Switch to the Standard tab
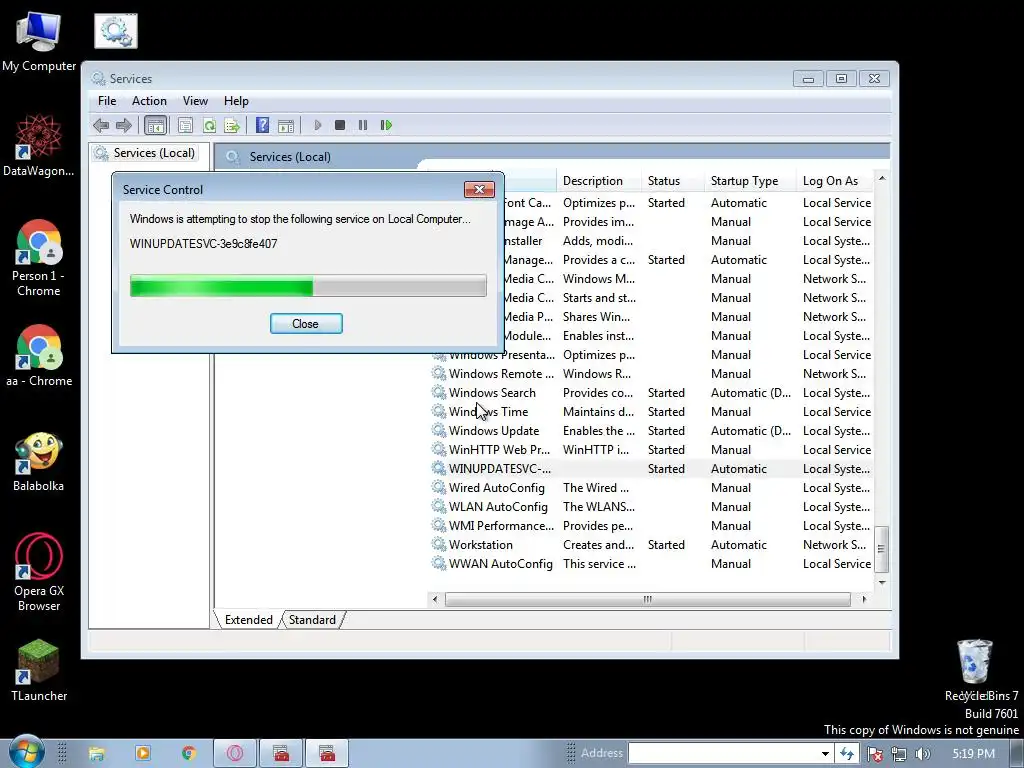The height and width of the screenshot is (768, 1024). 312,620
